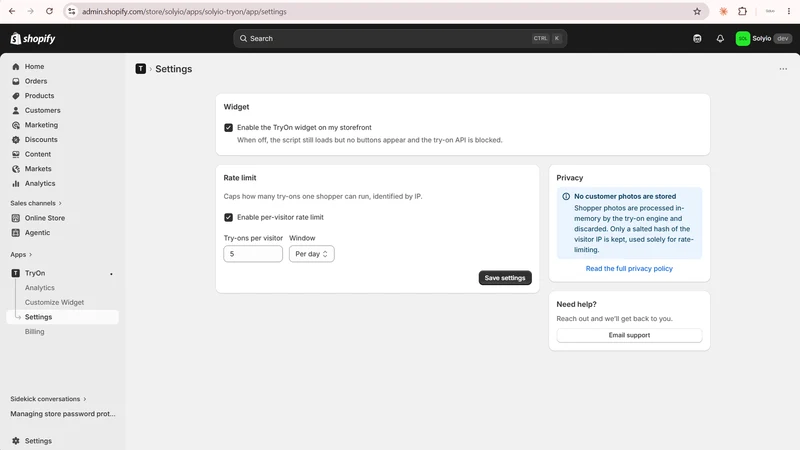Click the Content icon in the sidebar
800x450 pixels.
click(16, 154)
